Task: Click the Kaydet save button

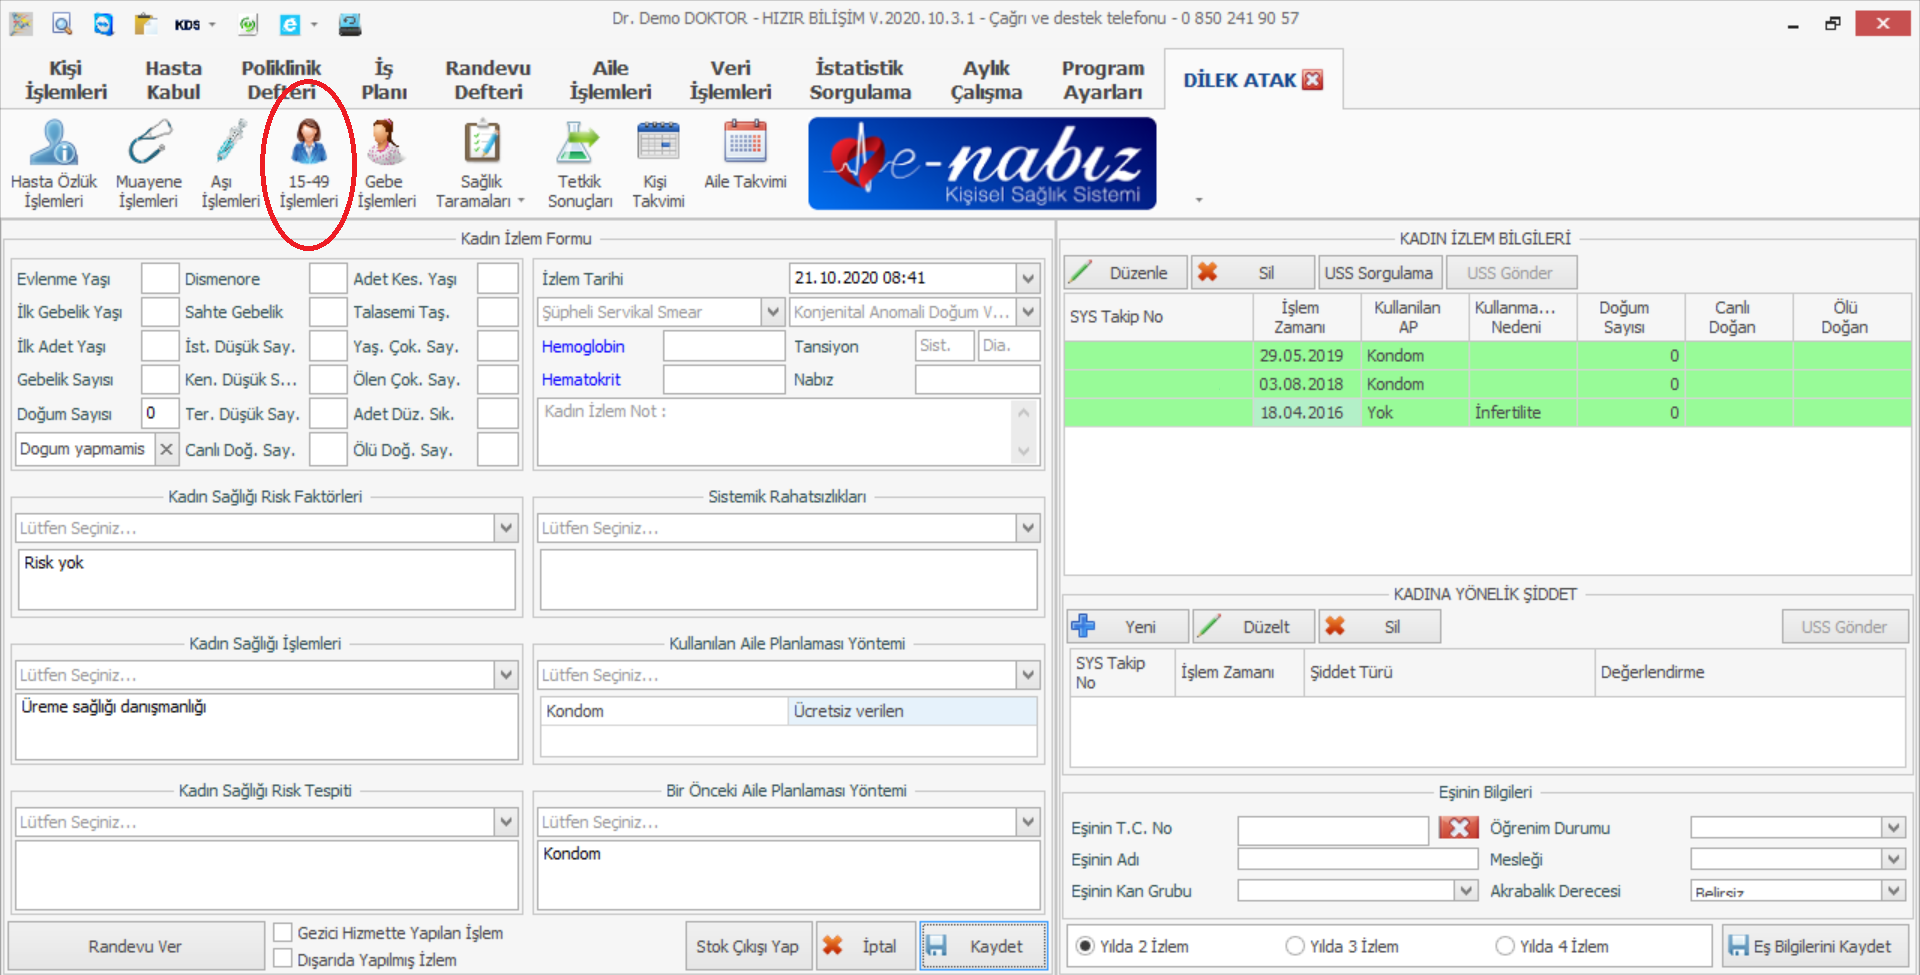Action: [x=983, y=946]
